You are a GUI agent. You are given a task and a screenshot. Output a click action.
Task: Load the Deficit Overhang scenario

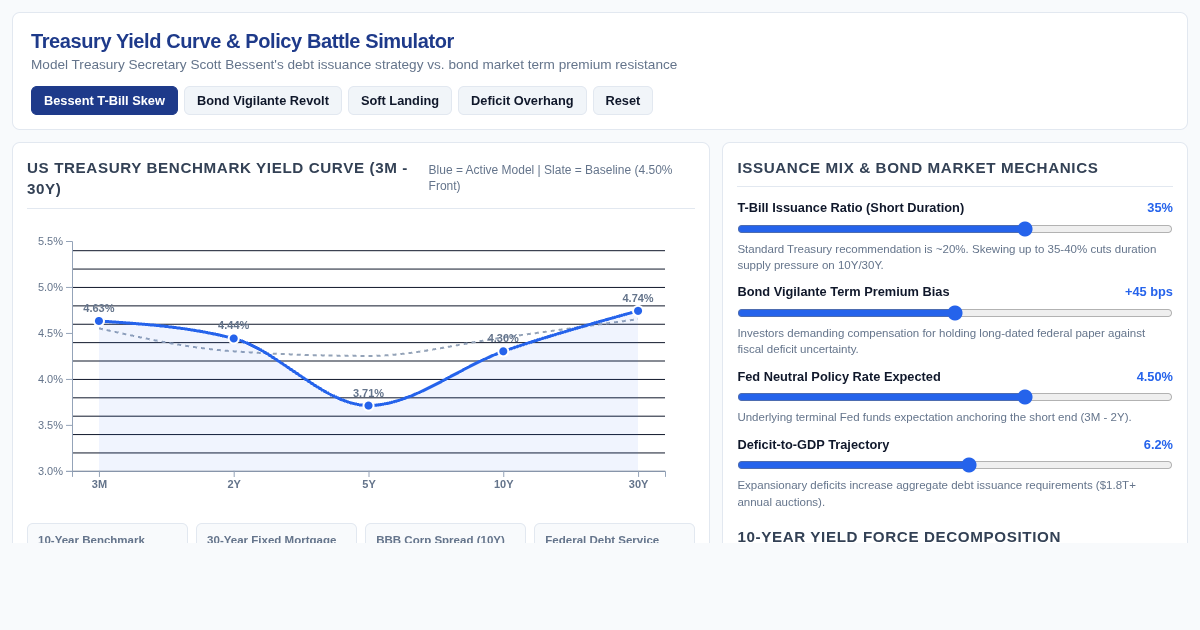(x=522, y=100)
